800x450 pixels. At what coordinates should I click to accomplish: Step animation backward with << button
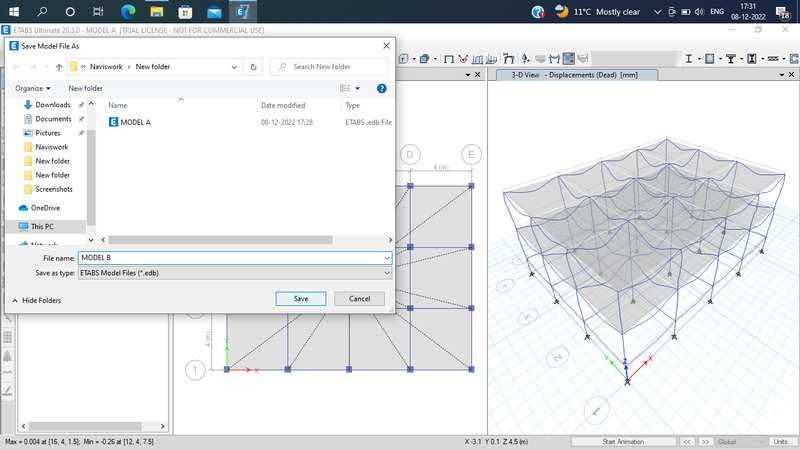pyautogui.click(x=687, y=442)
